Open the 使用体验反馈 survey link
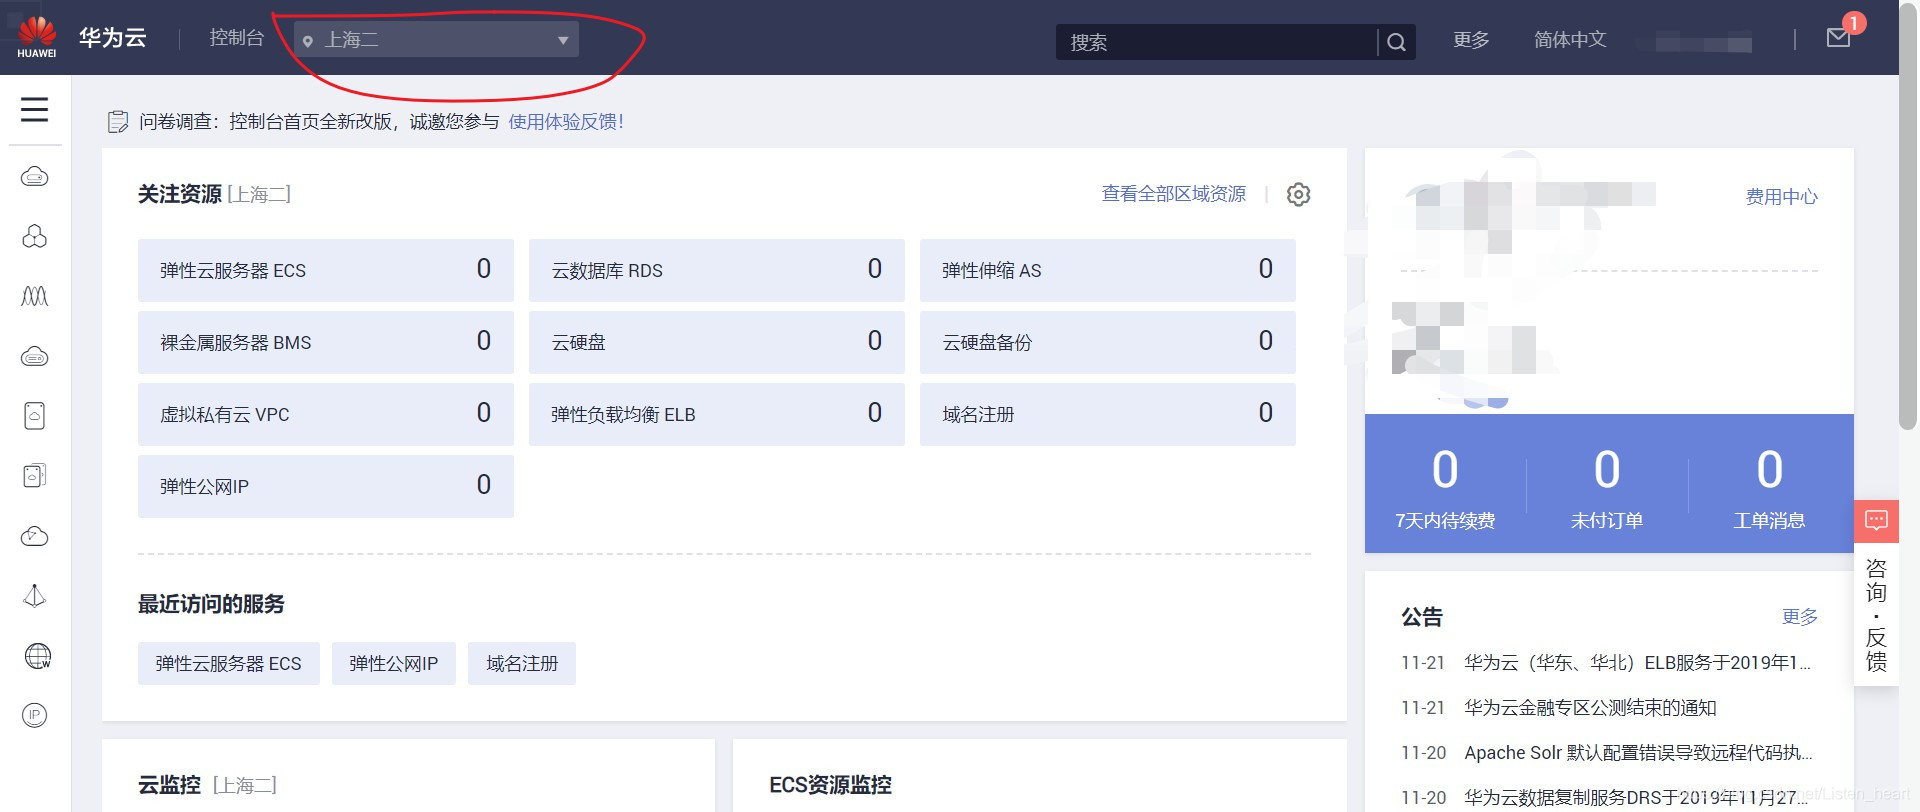The height and width of the screenshot is (812, 1920). tap(566, 122)
